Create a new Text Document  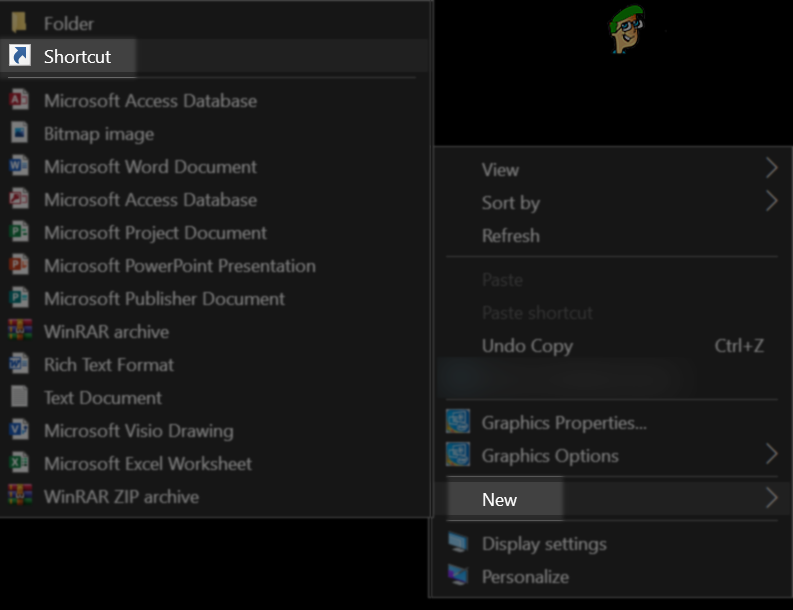102,398
